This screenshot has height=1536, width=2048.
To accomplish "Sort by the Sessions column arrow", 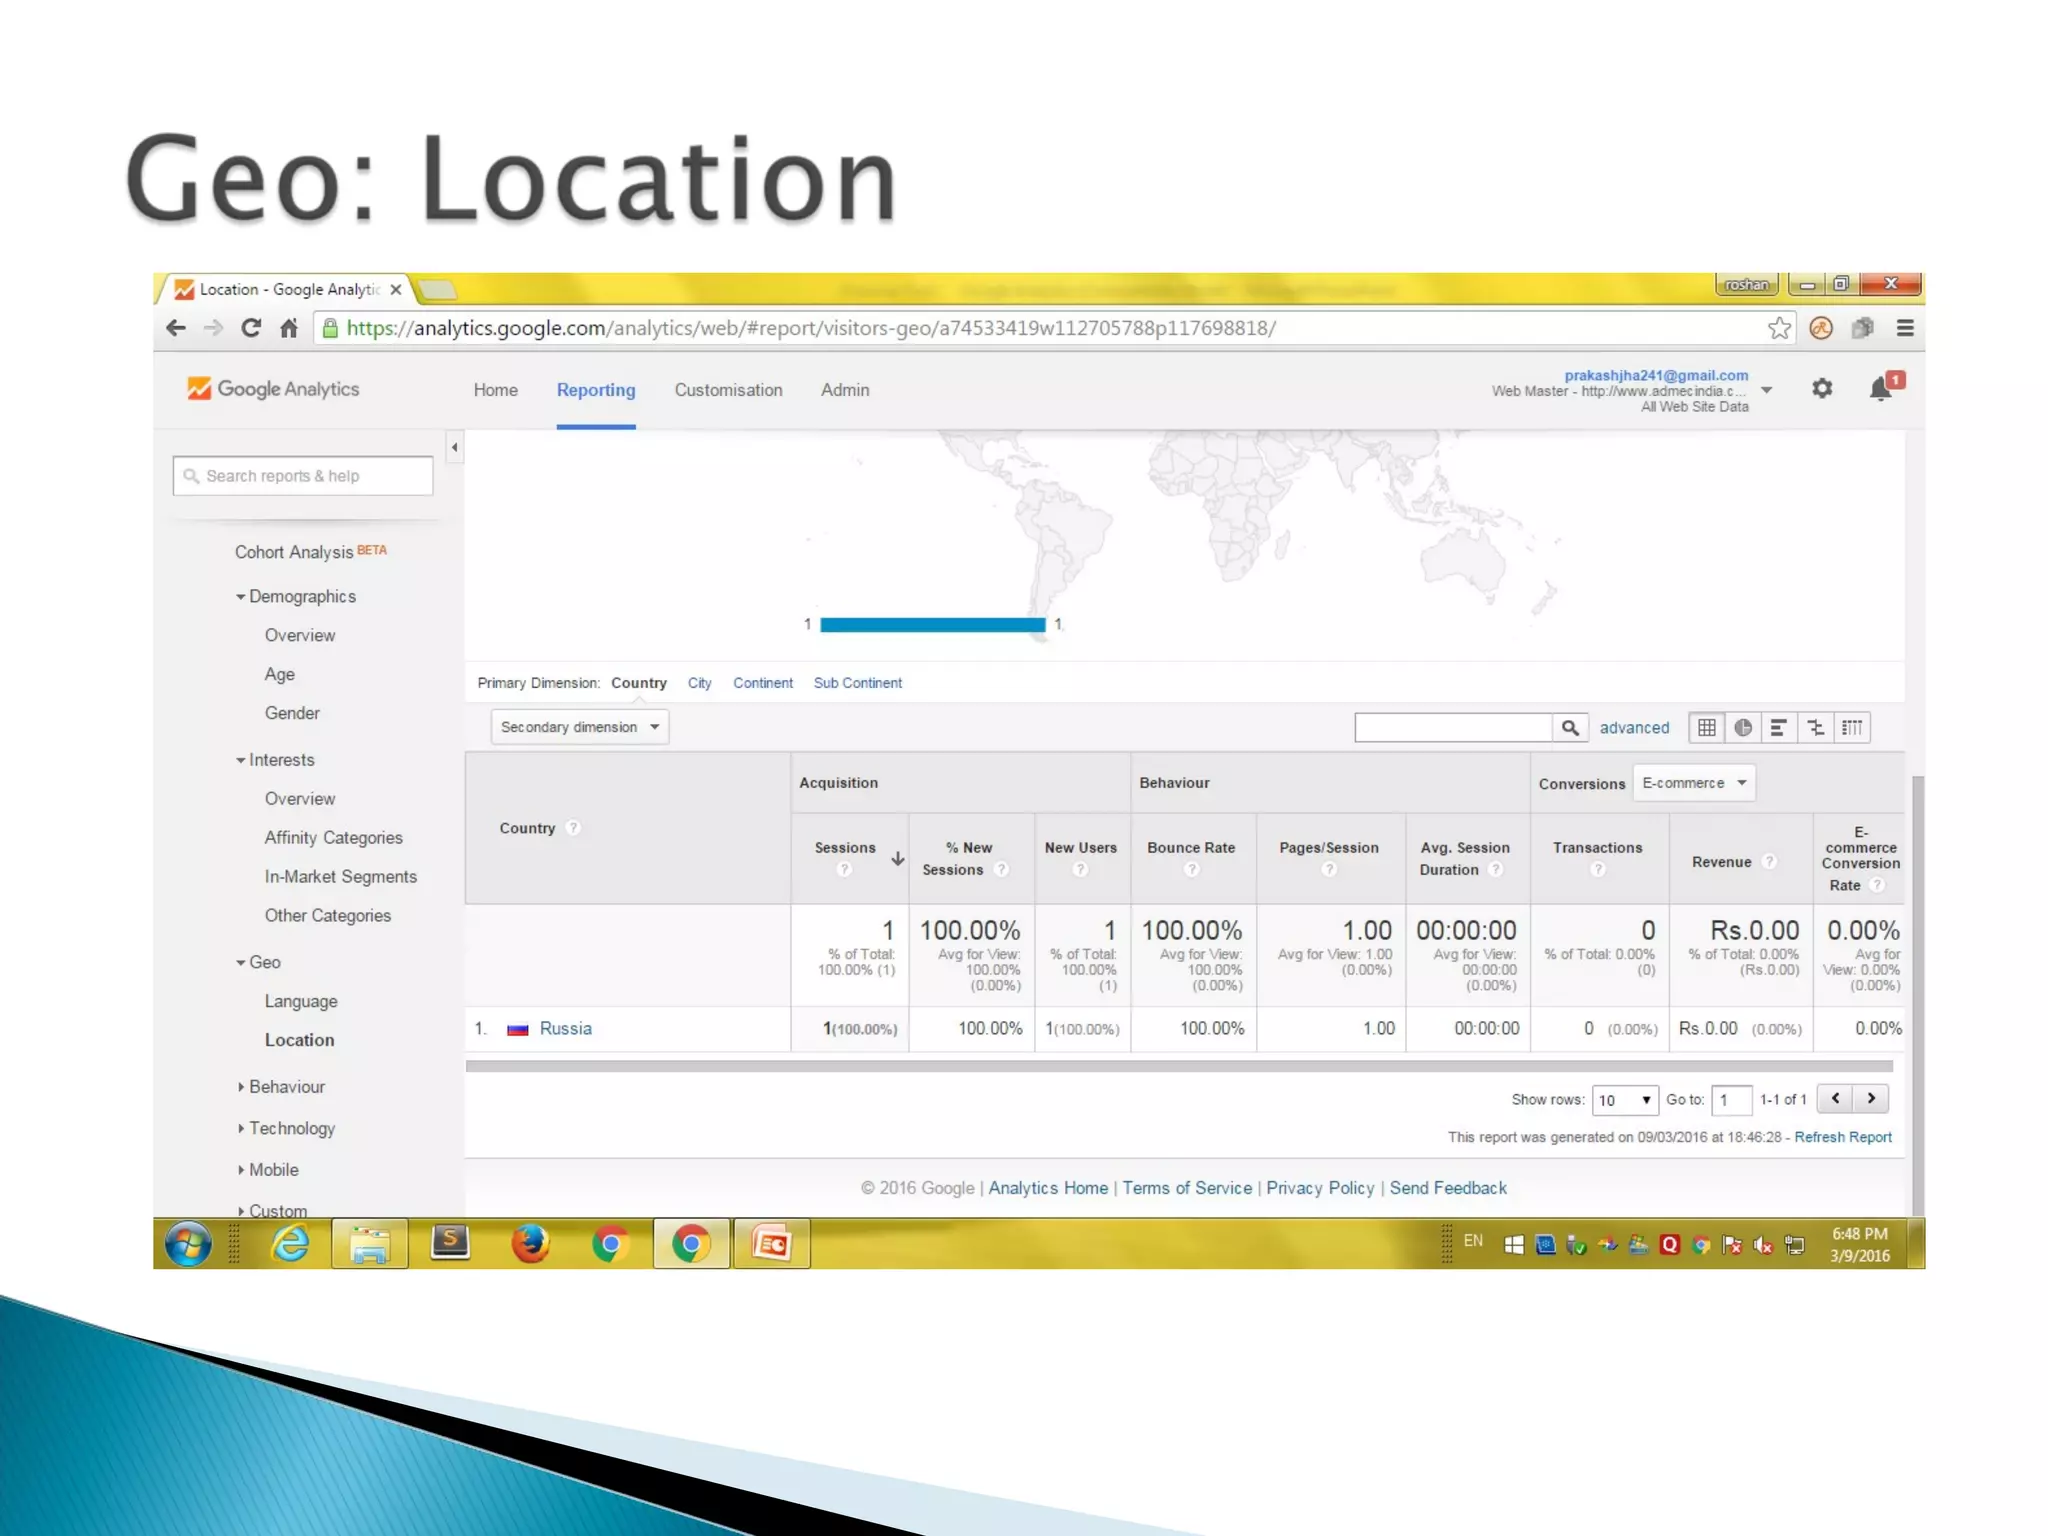I will point(898,858).
